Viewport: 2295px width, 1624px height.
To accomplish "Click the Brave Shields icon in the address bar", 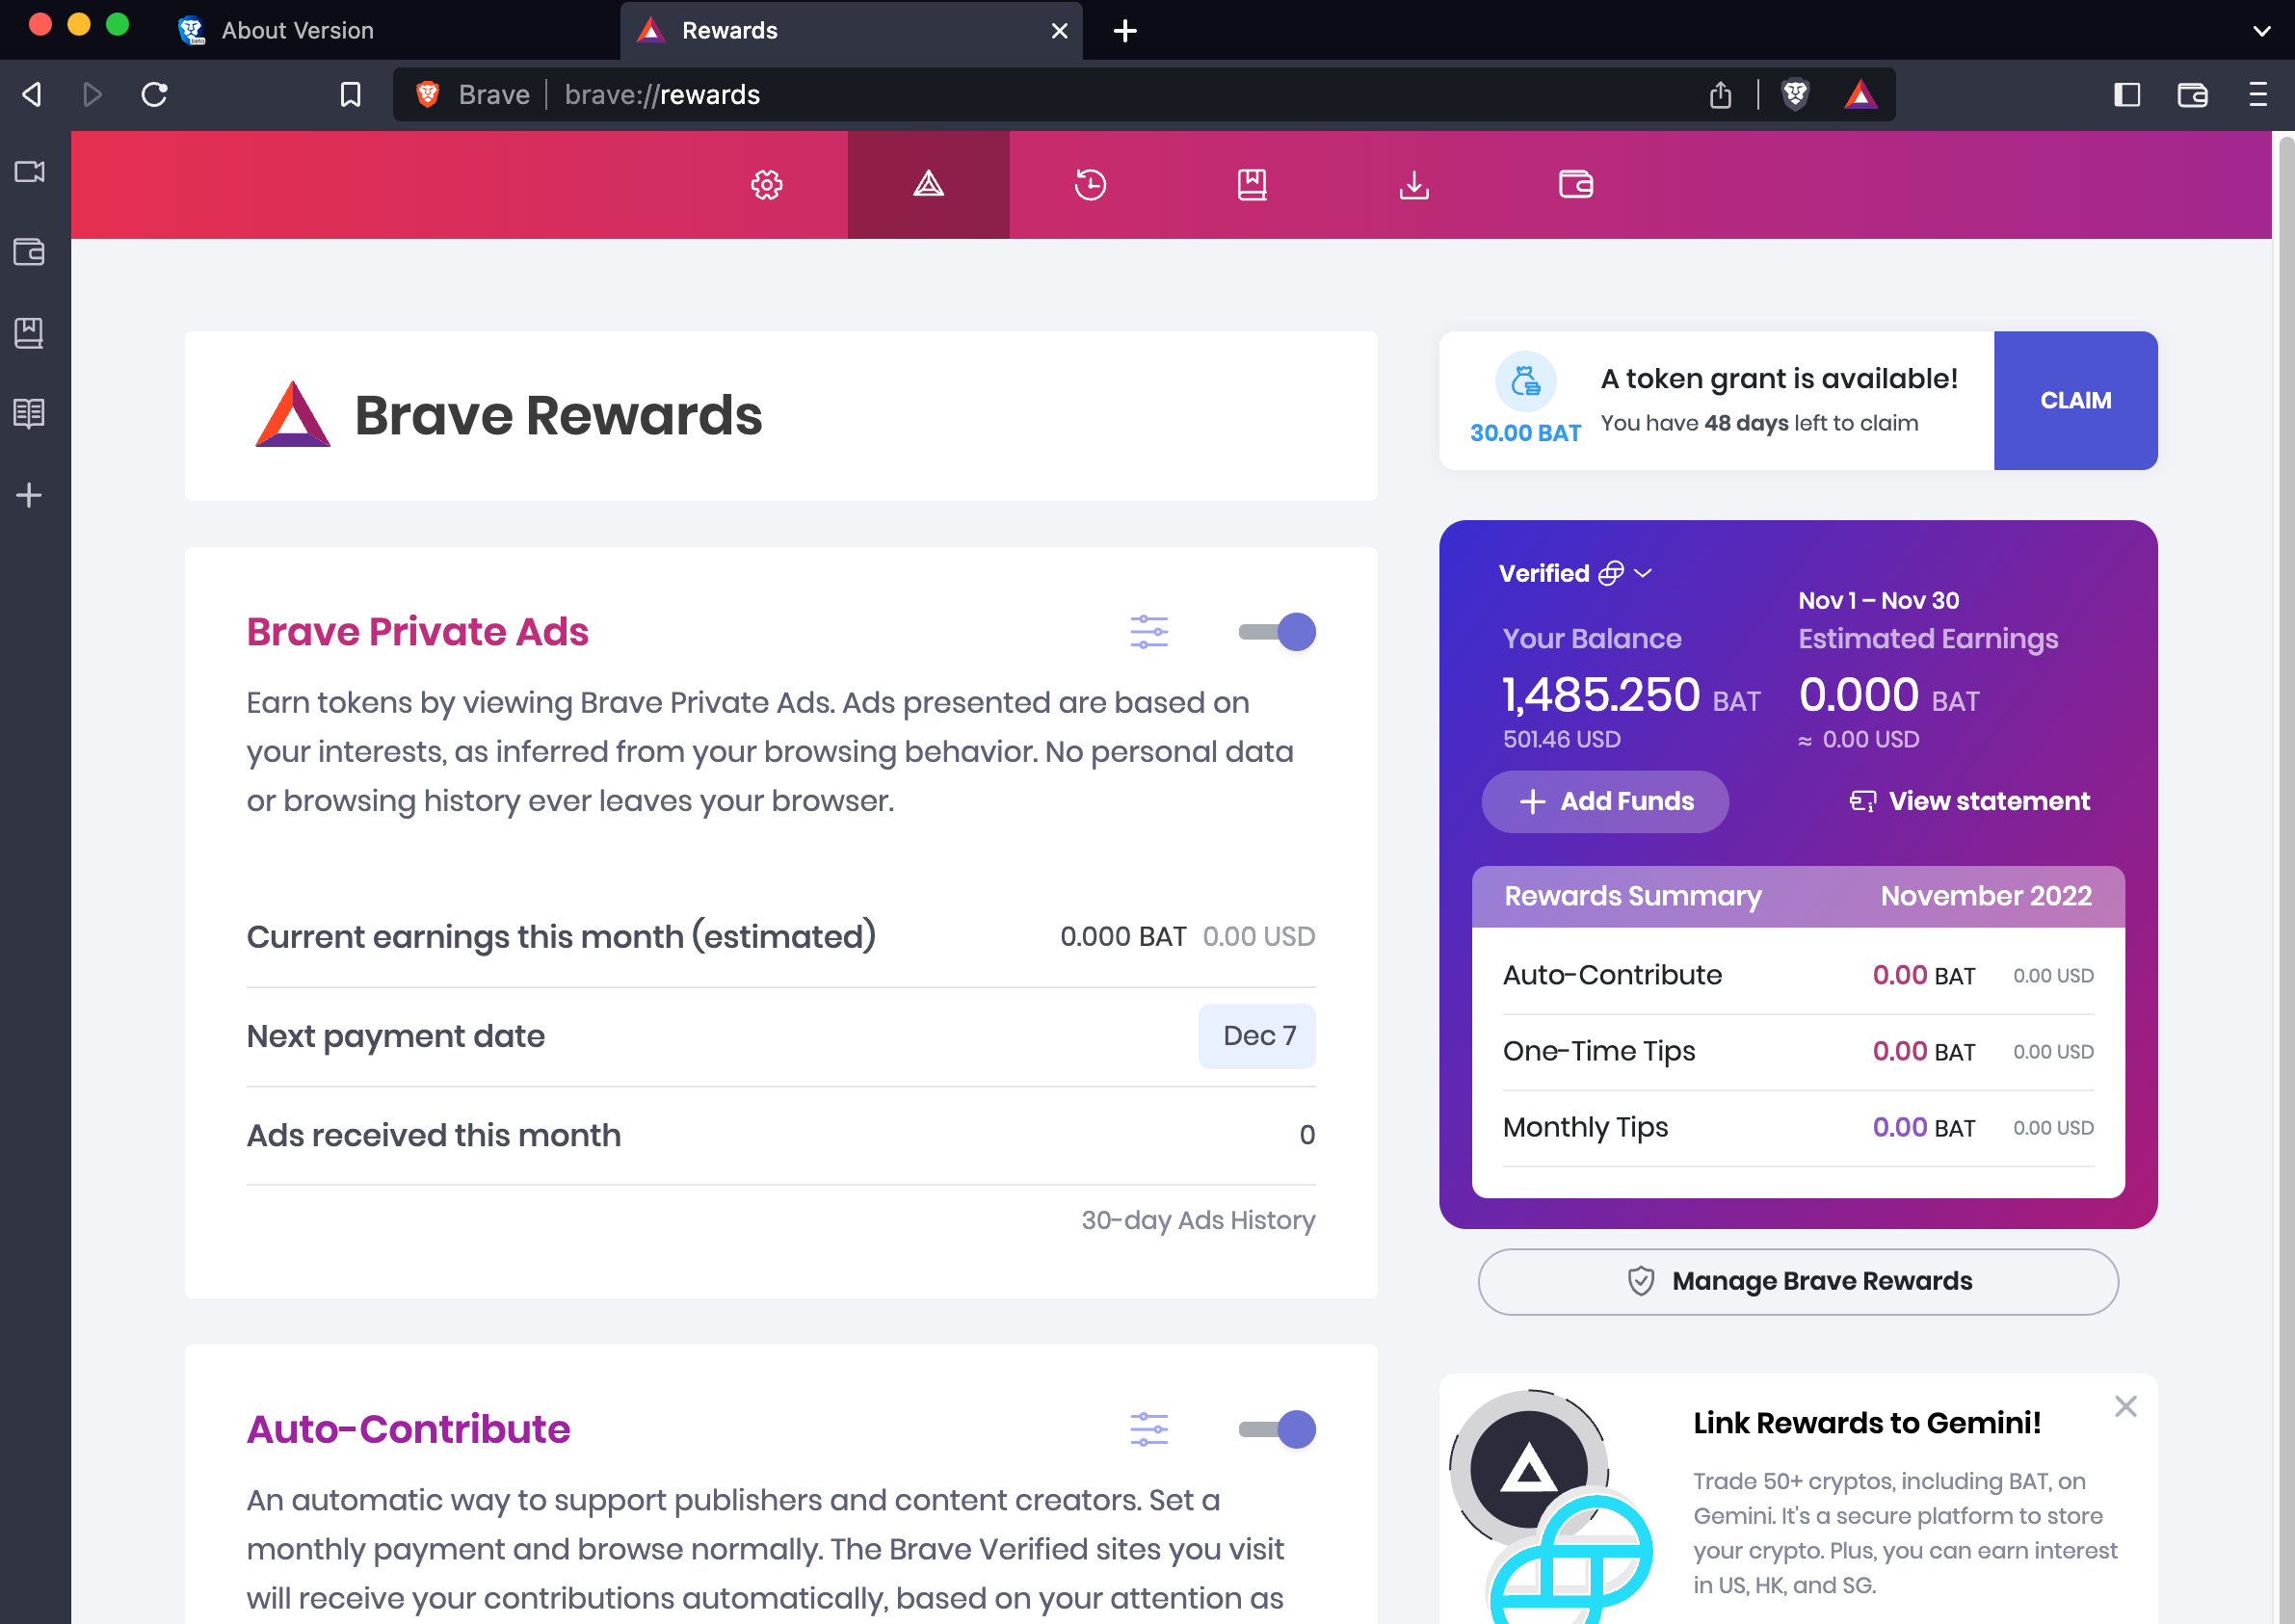I will tap(1795, 94).
